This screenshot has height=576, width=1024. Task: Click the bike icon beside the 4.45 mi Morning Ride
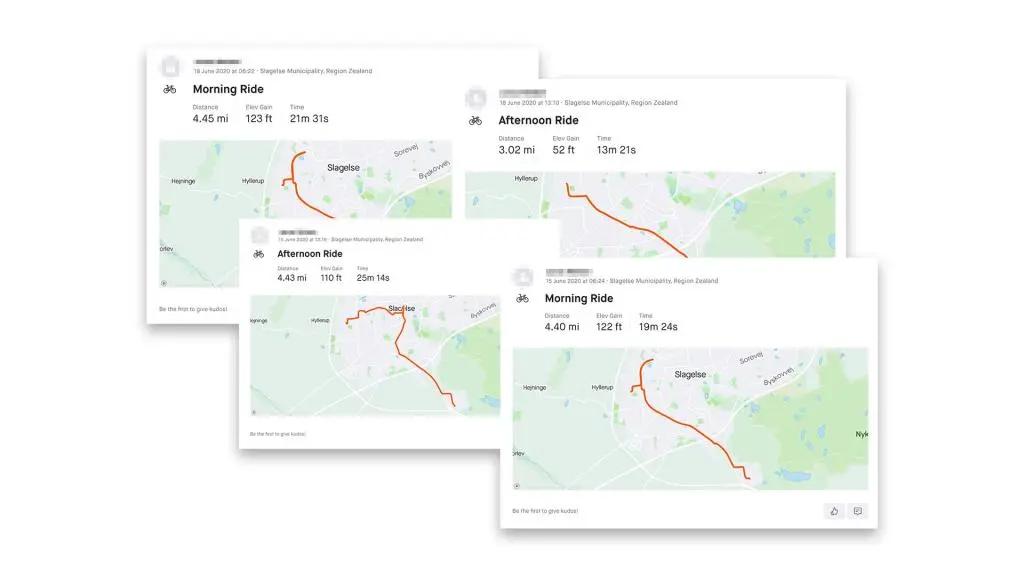[170, 89]
